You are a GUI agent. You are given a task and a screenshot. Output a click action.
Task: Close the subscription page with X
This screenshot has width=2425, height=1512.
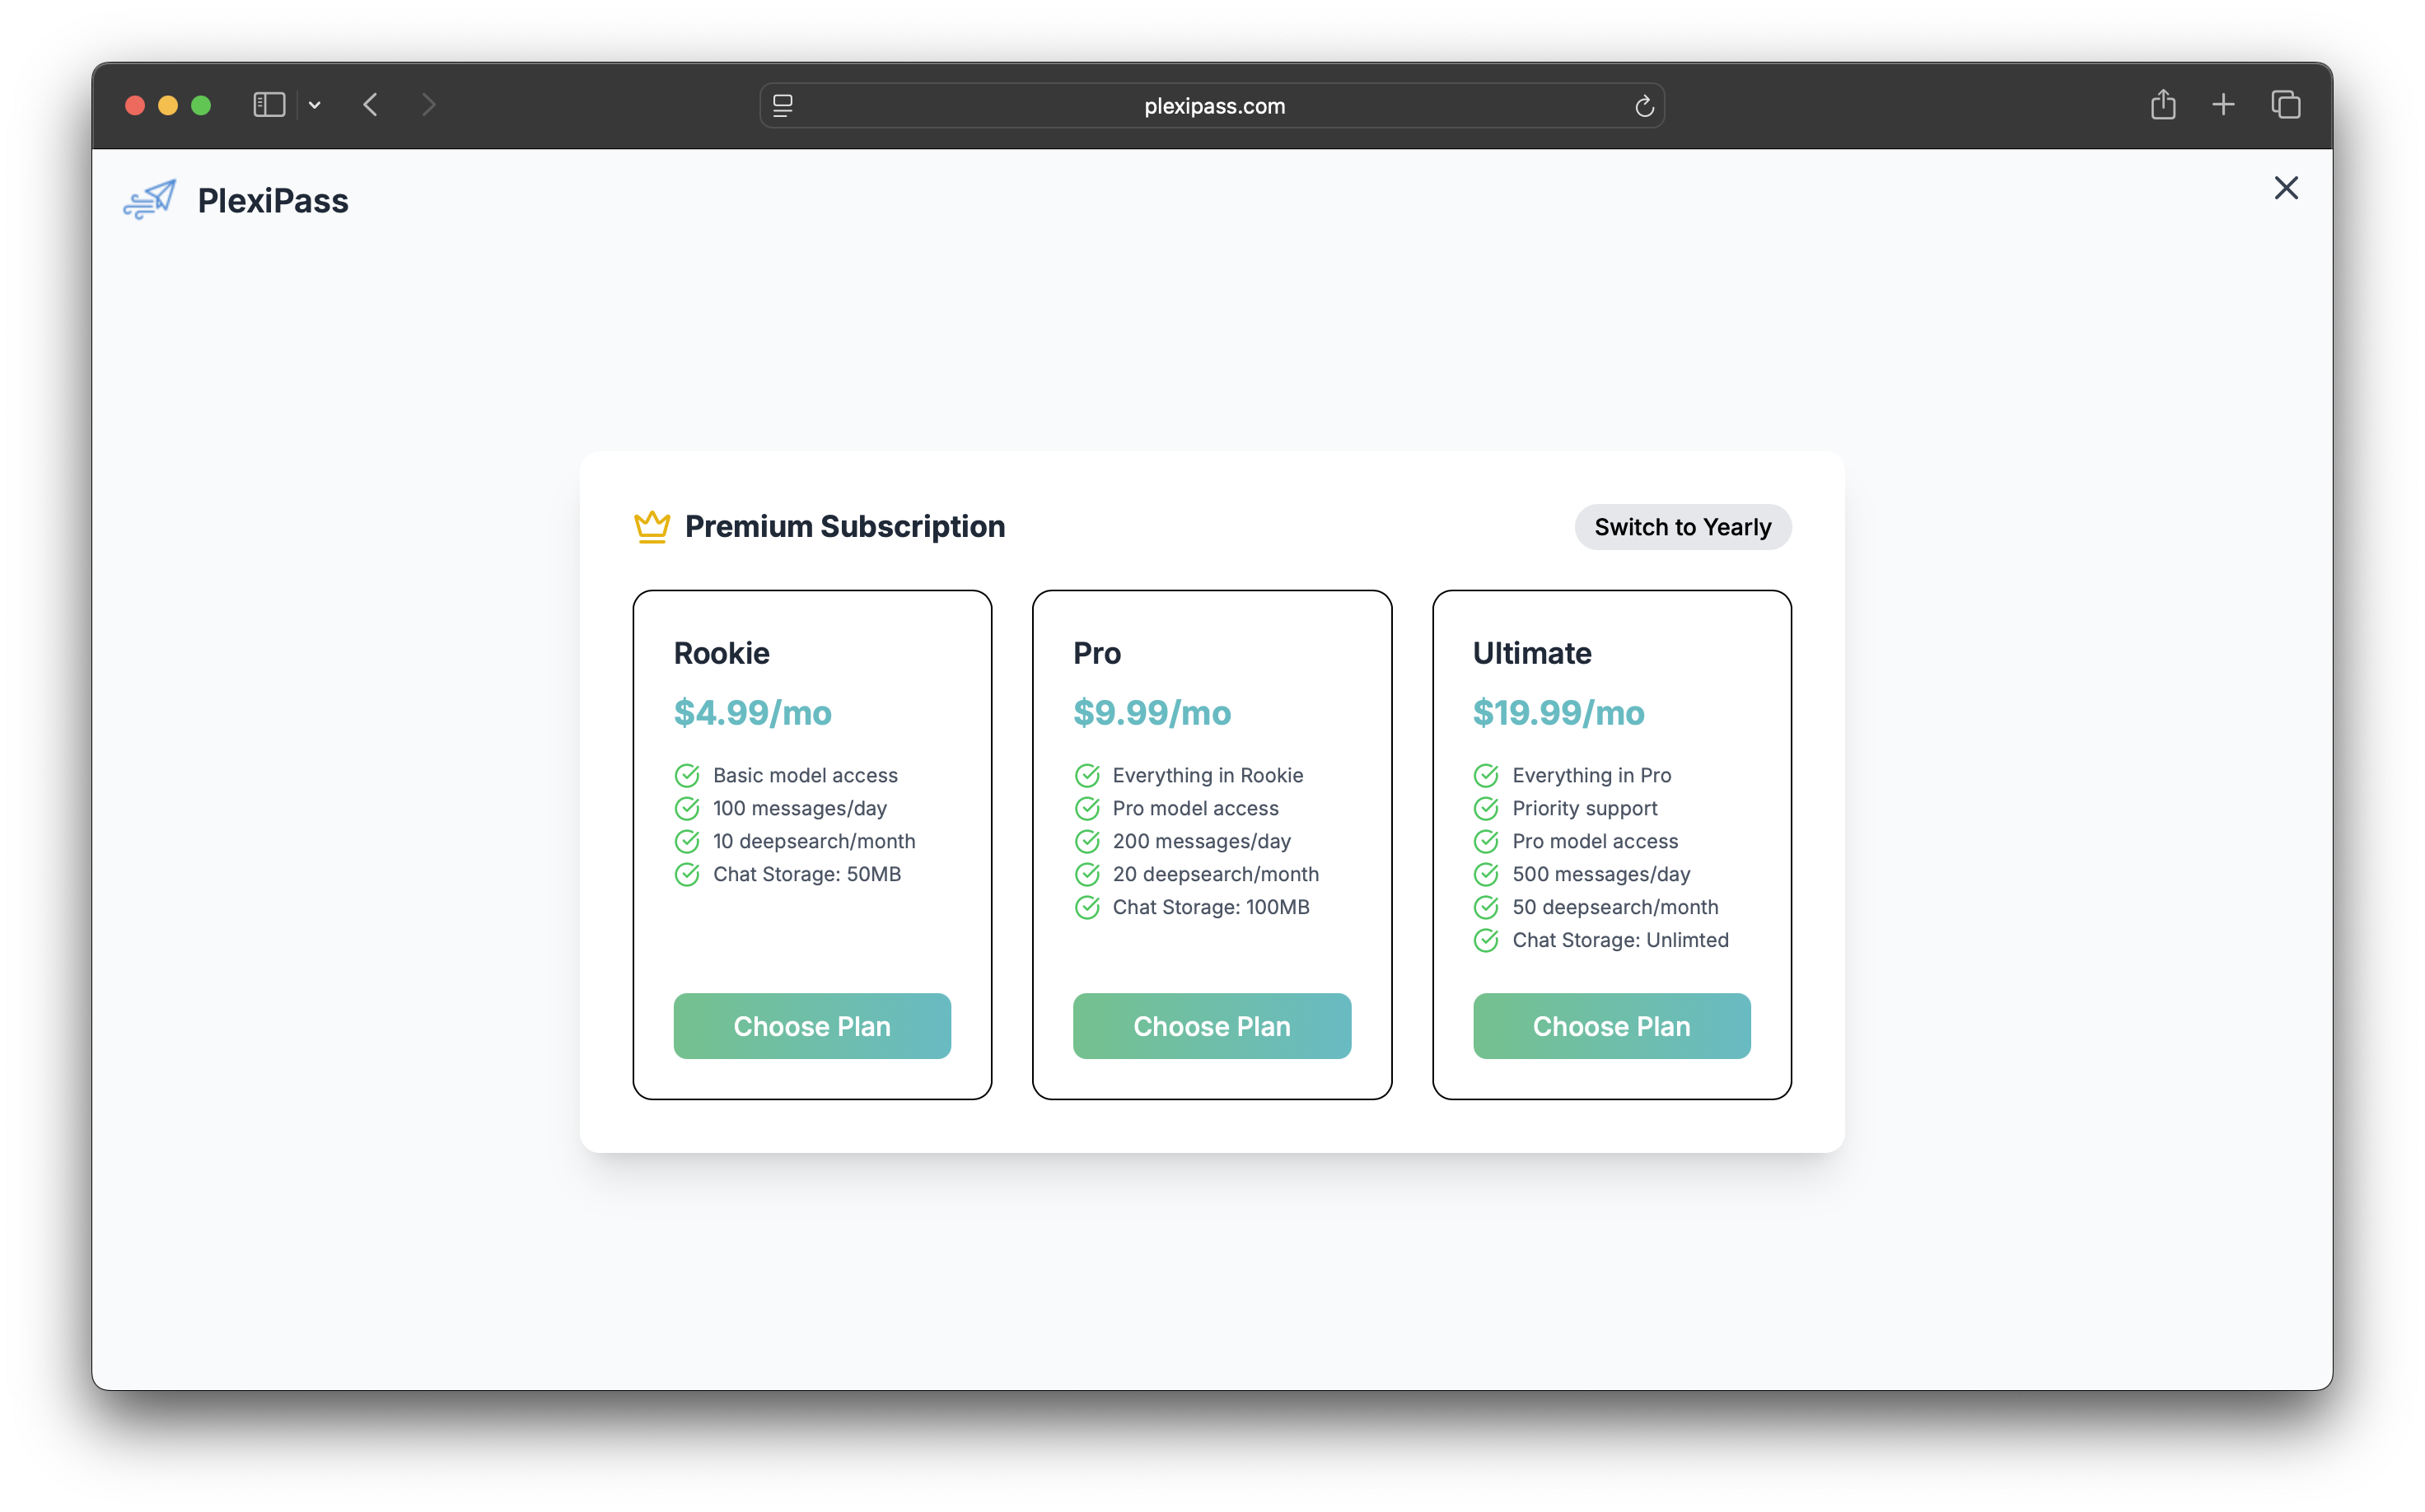point(2286,188)
